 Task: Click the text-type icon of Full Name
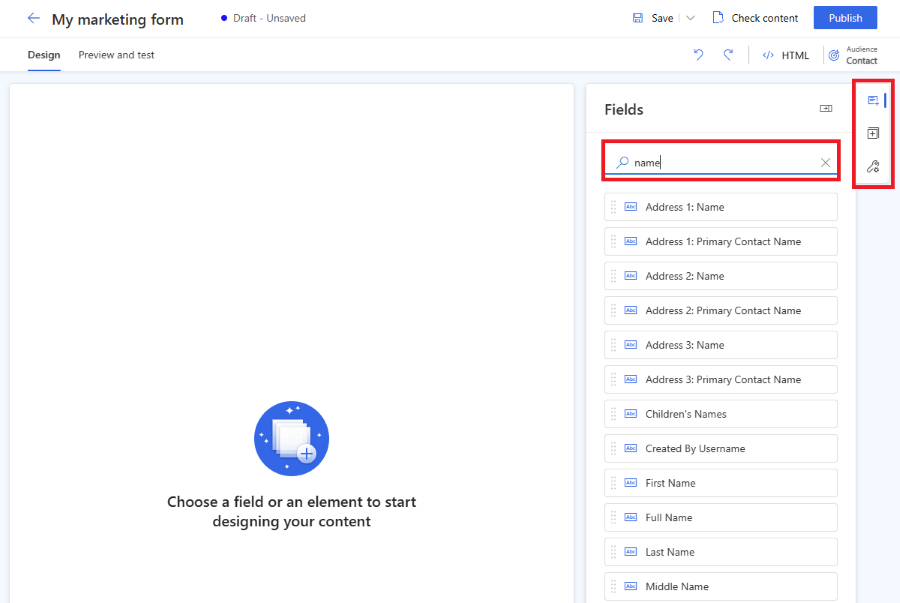pos(630,517)
